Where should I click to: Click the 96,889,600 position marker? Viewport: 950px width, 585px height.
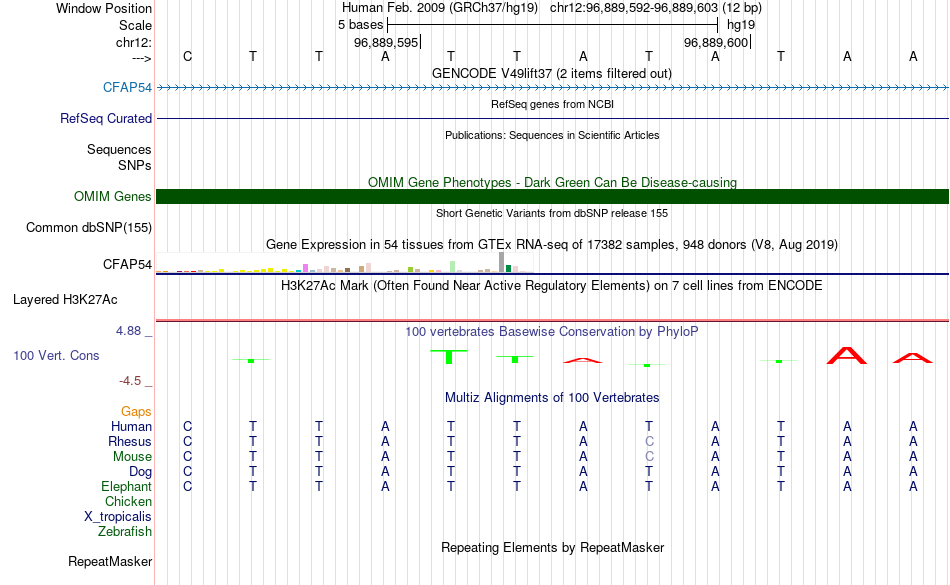(717, 42)
